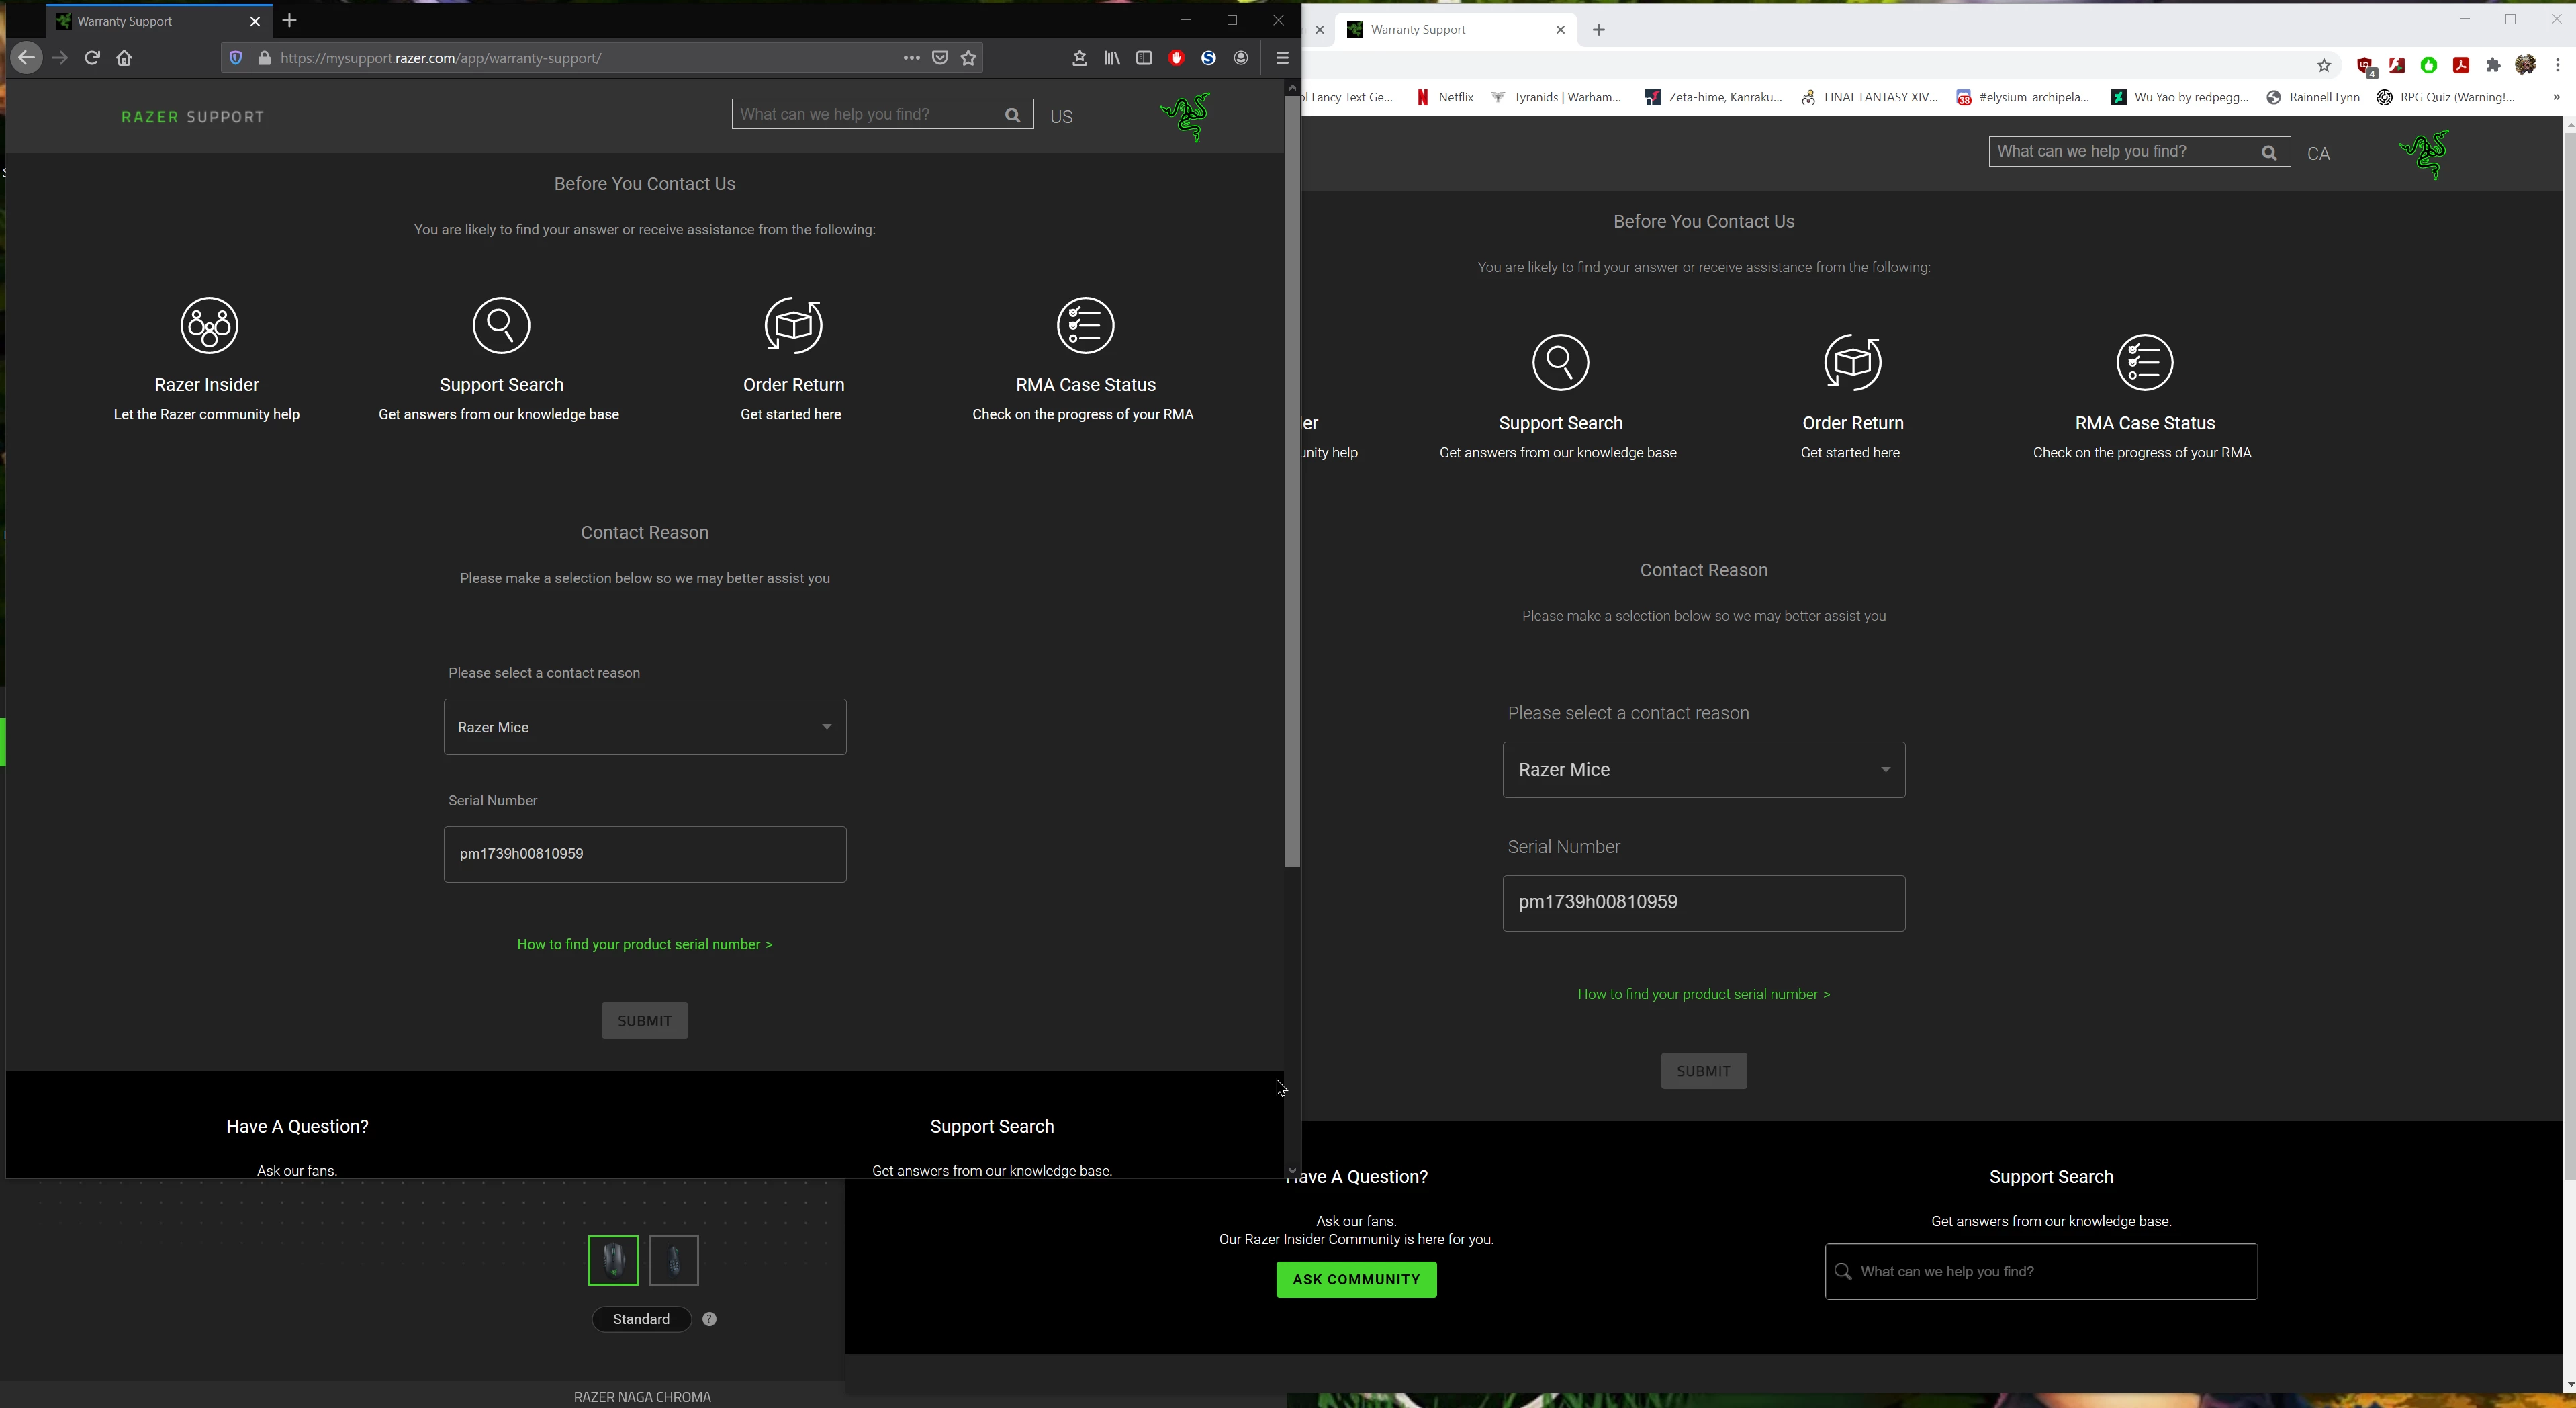This screenshot has width=2576, height=1408.
Task: Click the Razer snake logo
Action: (1184, 117)
